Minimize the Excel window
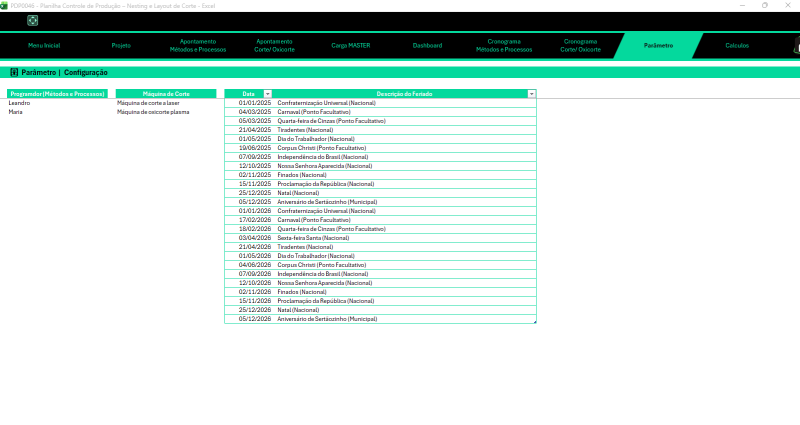 (735, 5)
